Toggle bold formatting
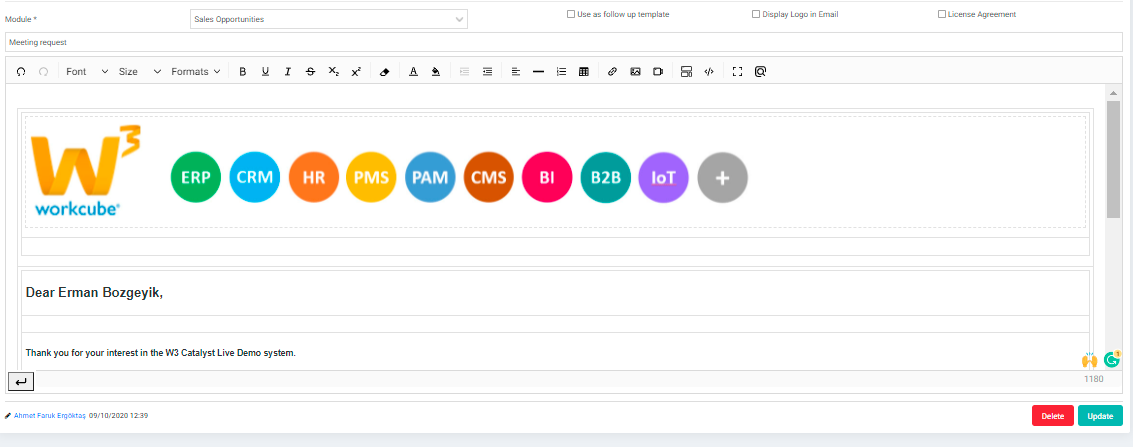This screenshot has height=447, width=1133. [x=243, y=71]
